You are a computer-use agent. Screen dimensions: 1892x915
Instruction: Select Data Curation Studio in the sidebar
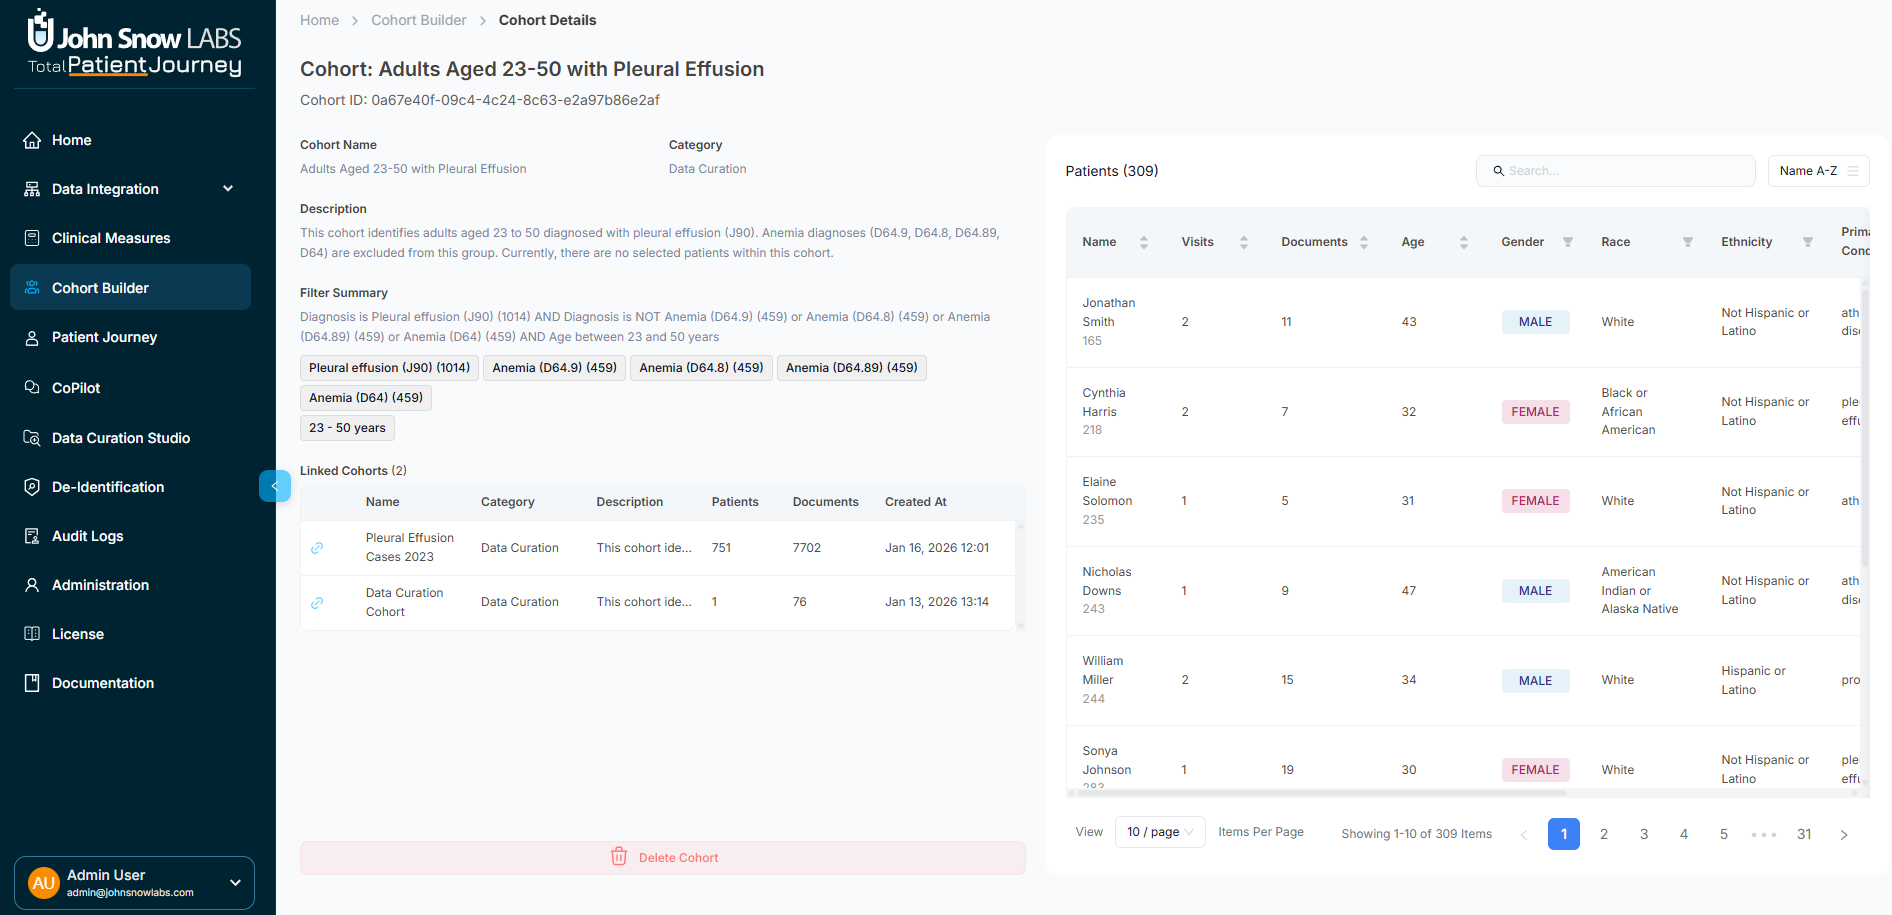click(120, 438)
